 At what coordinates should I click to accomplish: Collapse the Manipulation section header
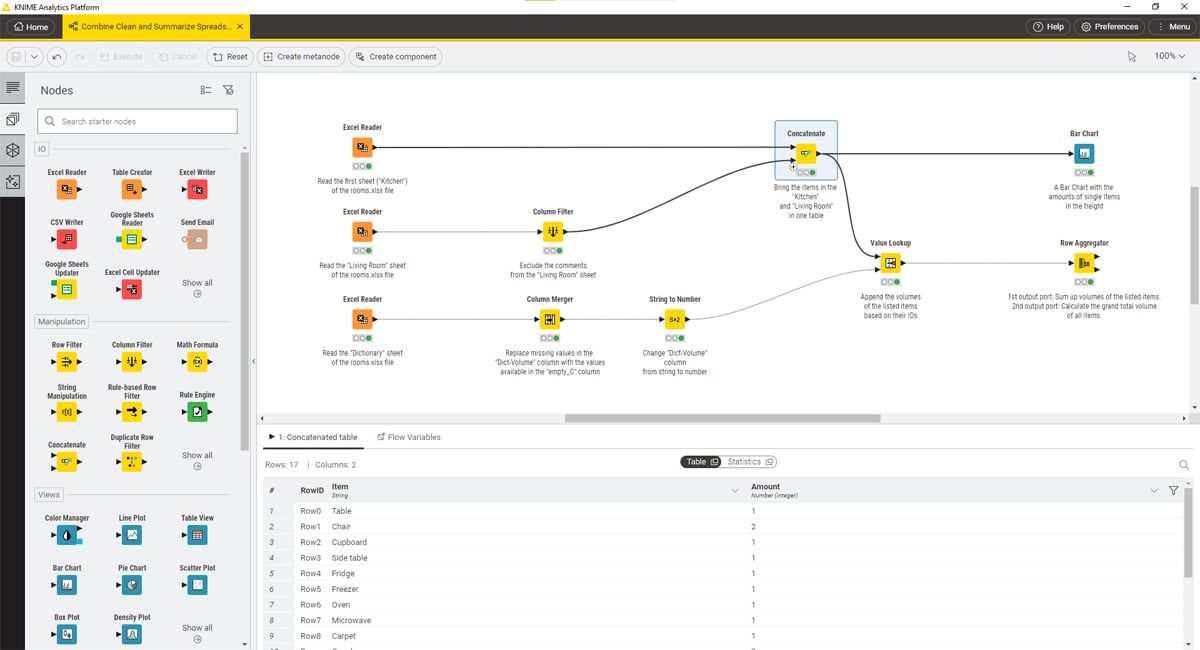[x=61, y=321]
